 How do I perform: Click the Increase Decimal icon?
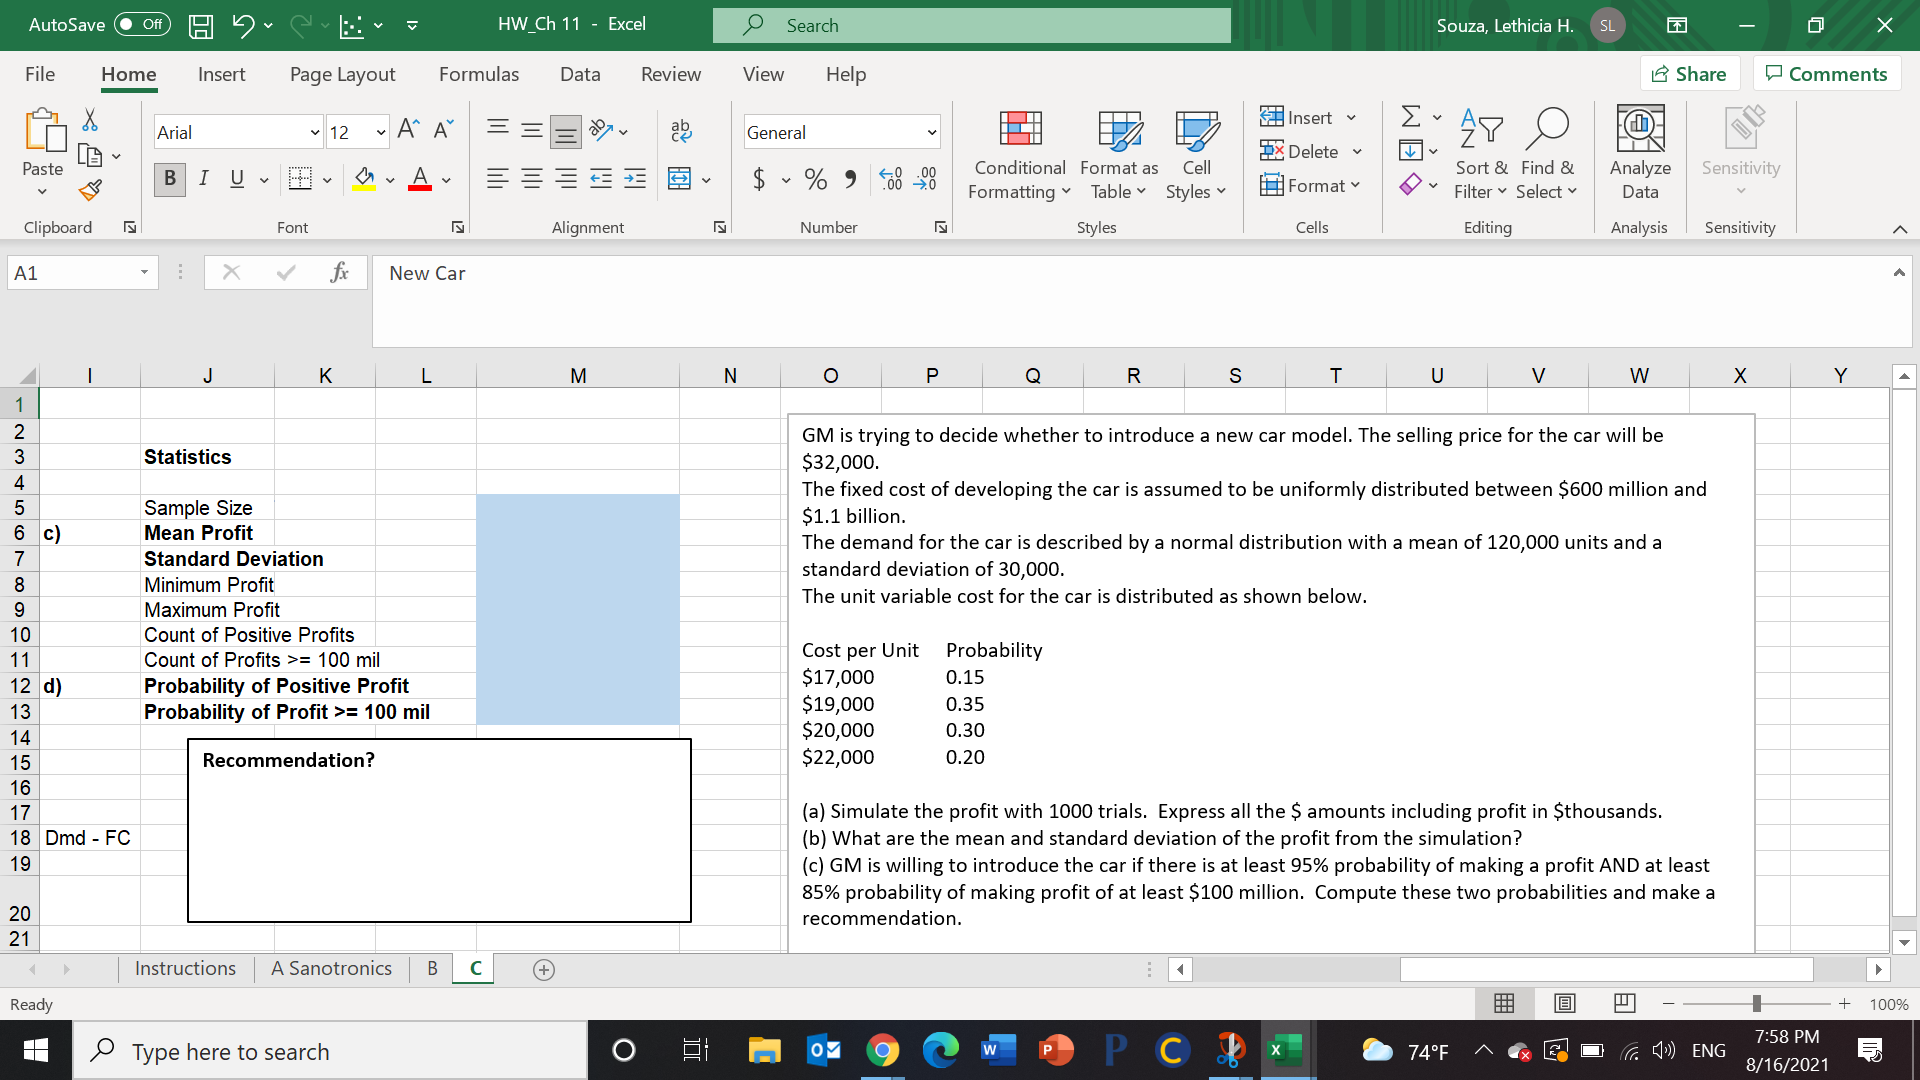click(x=889, y=180)
